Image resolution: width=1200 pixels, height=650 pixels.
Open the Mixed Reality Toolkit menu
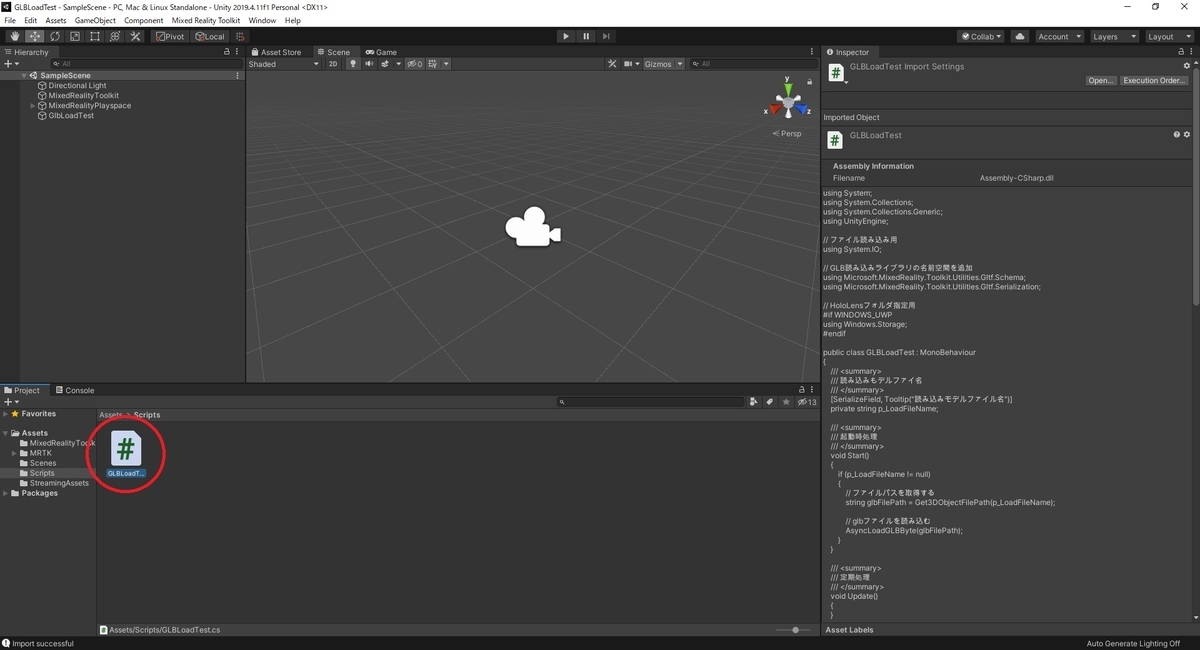(206, 20)
